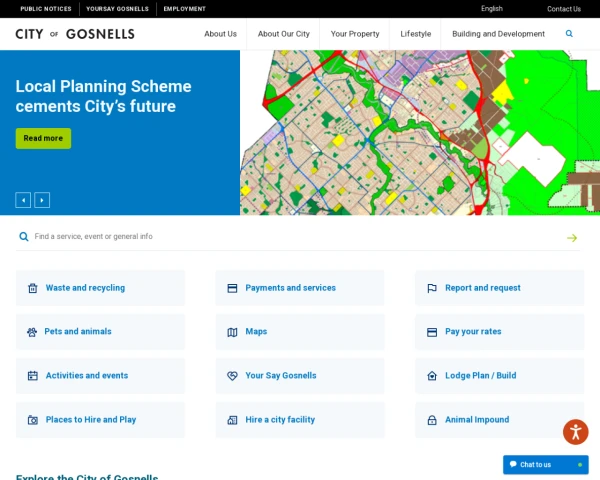Click the calendar icon beside Activities and events
This screenshot has width=600, height=480.
click(x=33, y=376)
